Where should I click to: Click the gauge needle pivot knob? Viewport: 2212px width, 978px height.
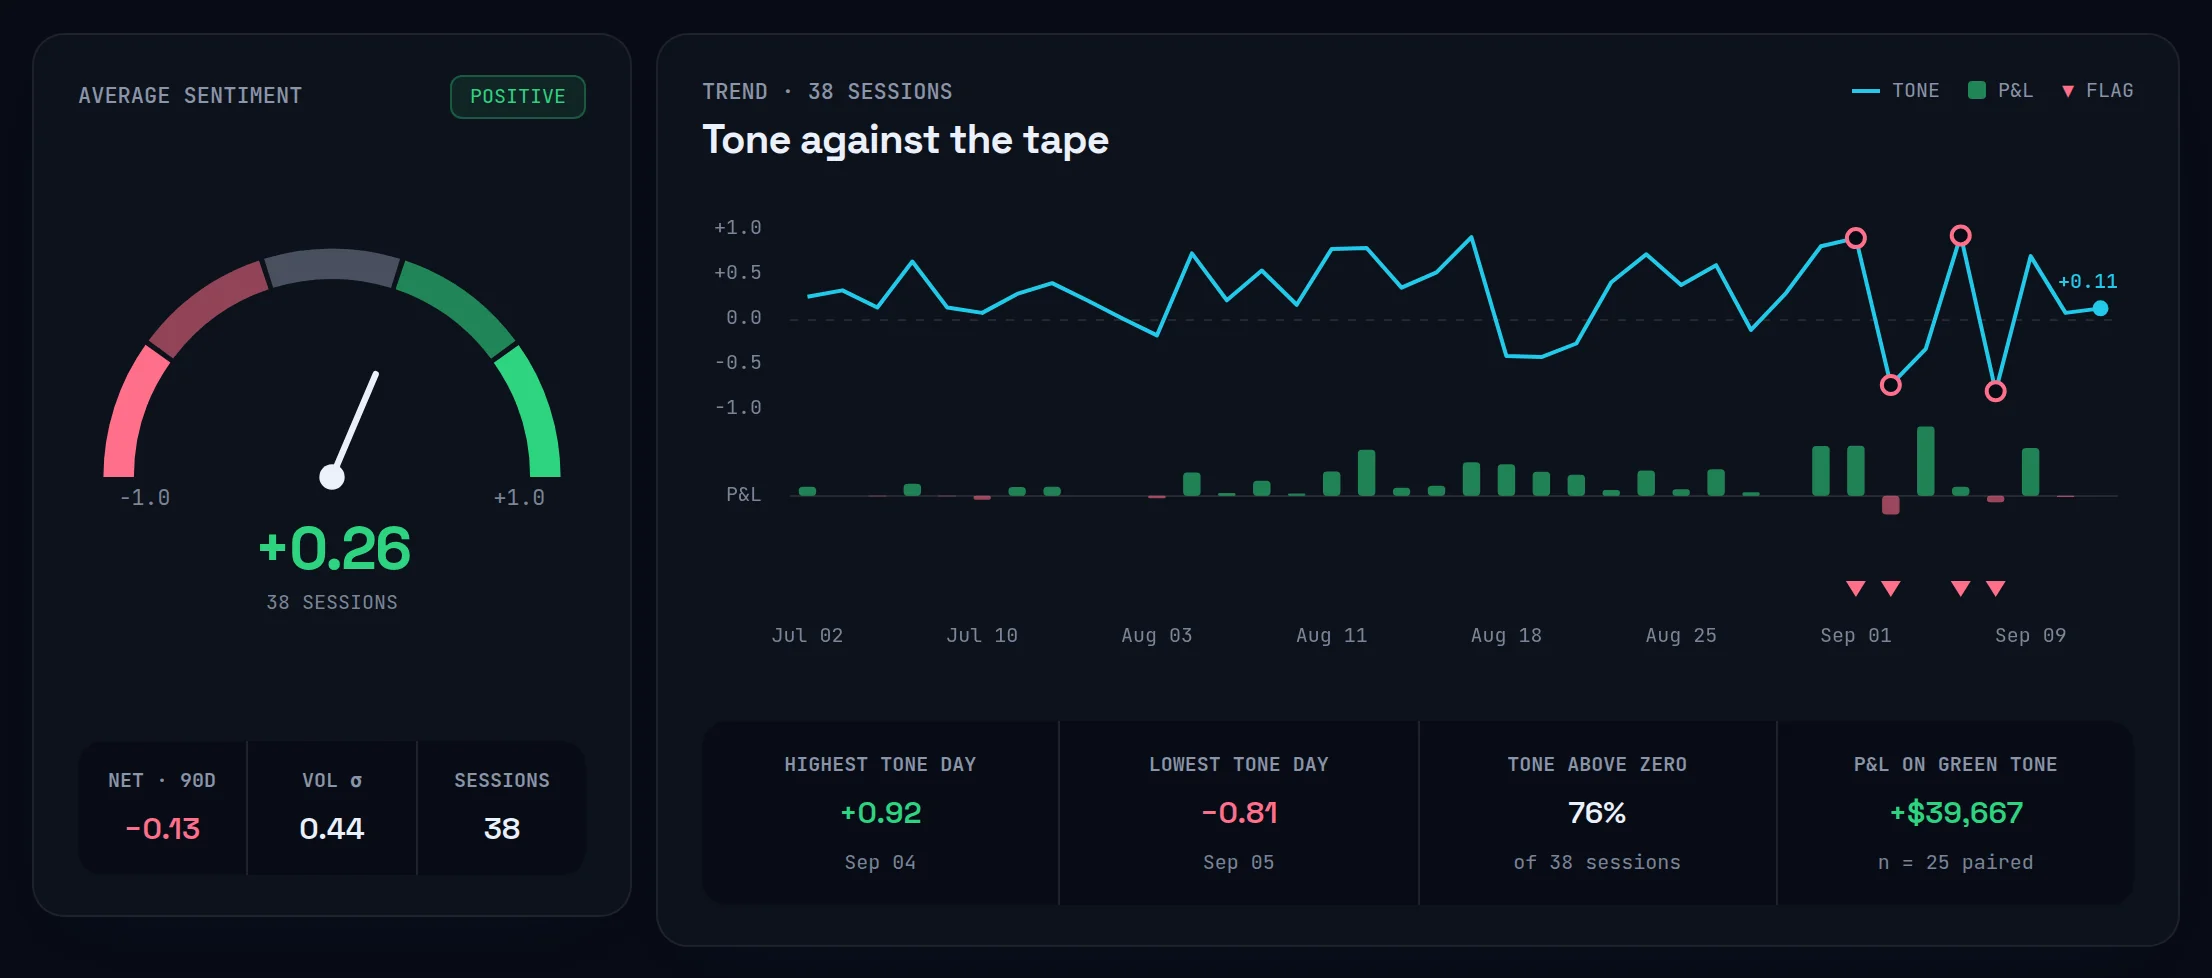[332, 477]
